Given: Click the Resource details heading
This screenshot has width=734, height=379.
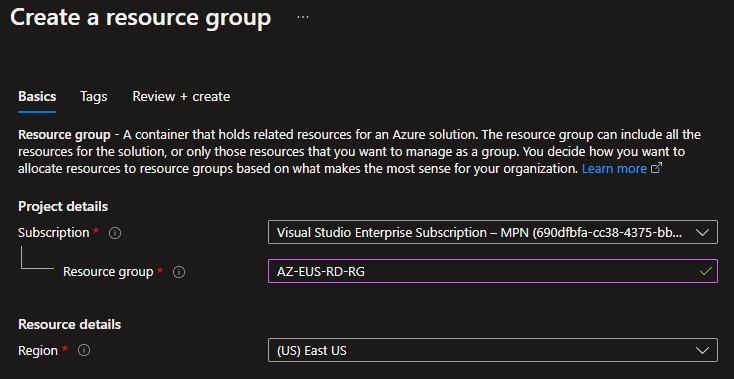Looking at the screenshot, I should (x=69, y=324).
